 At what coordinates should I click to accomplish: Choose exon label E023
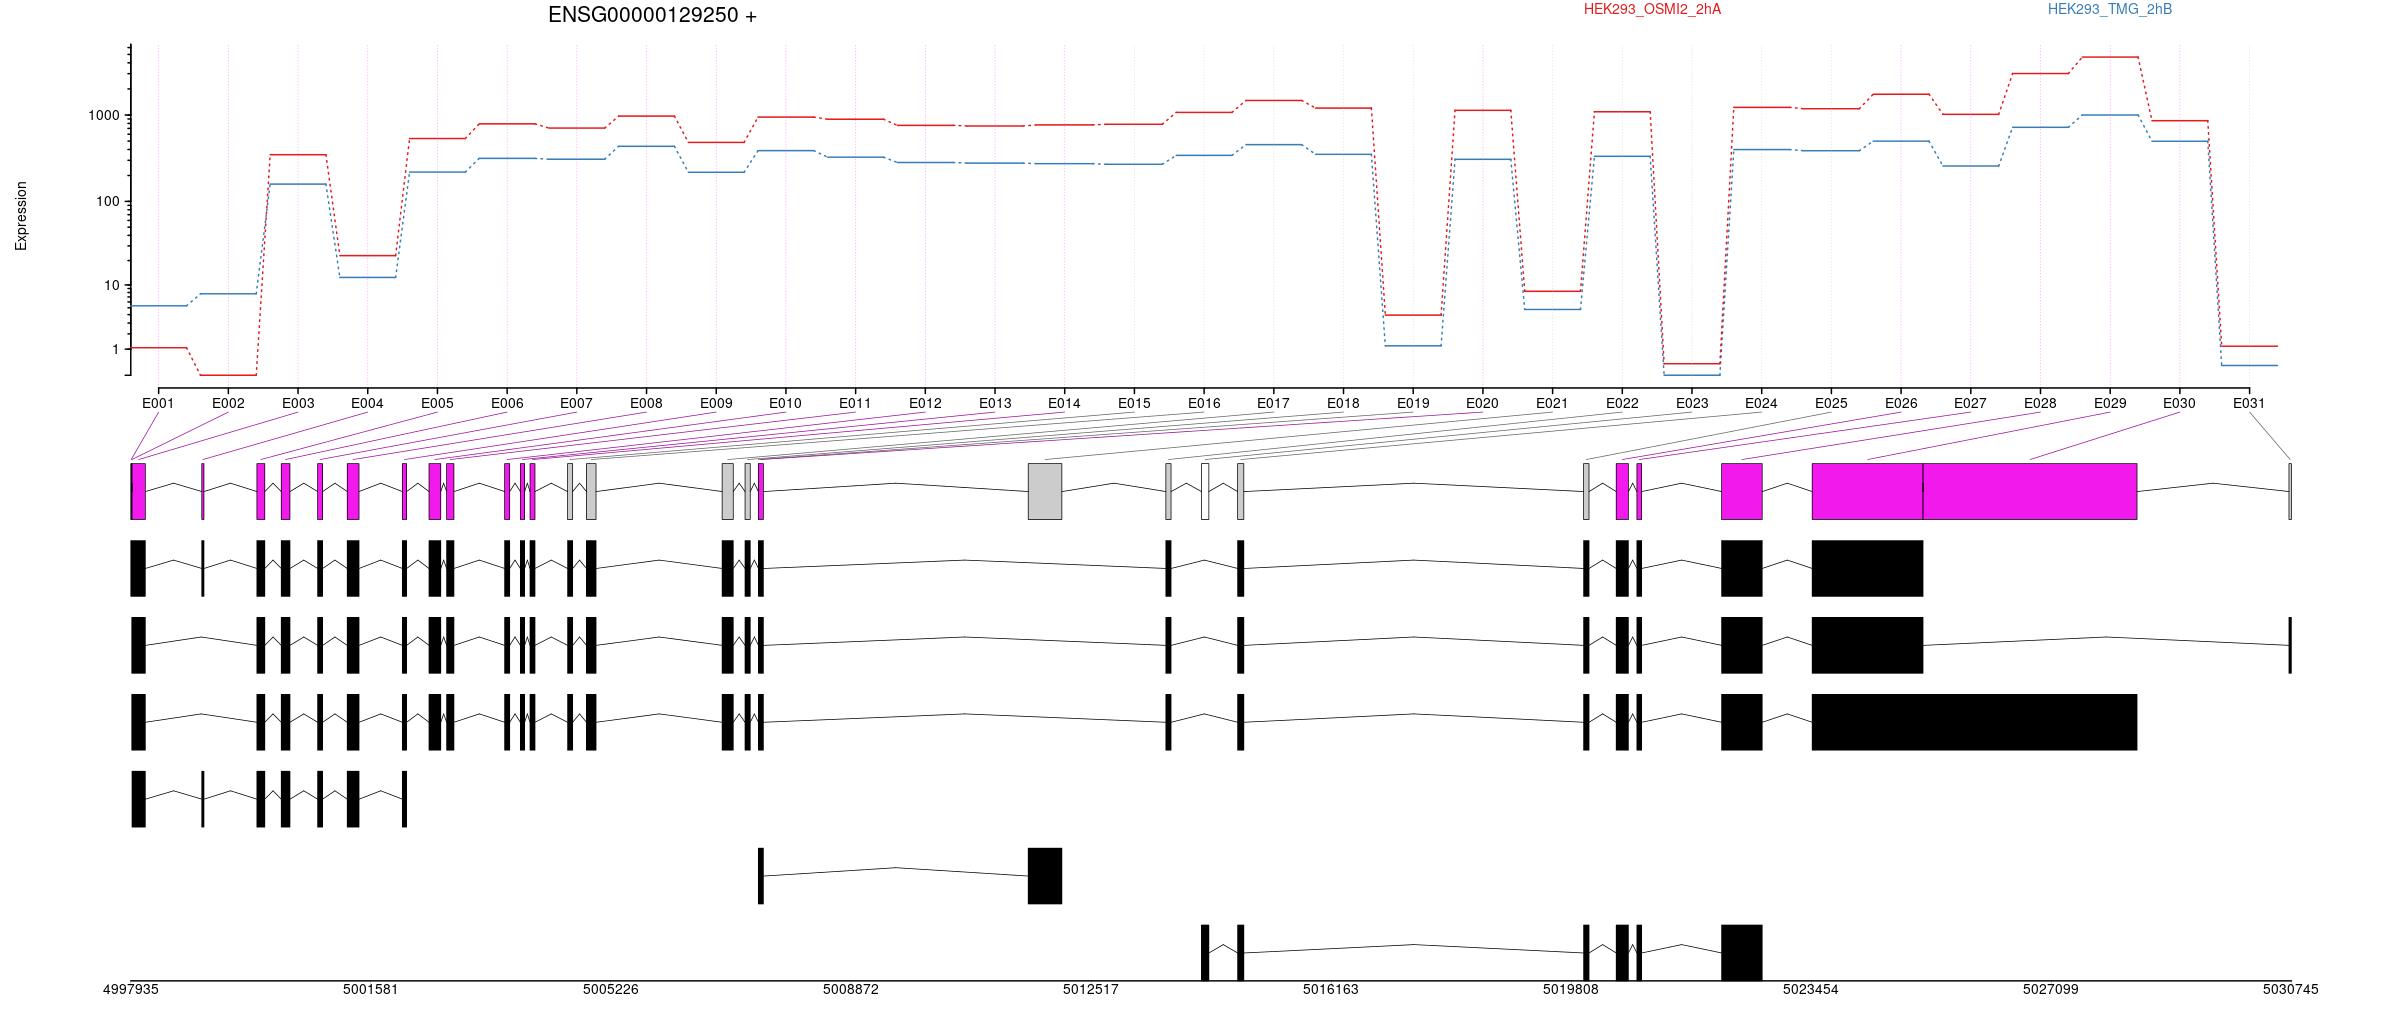tap(1692, 404)
